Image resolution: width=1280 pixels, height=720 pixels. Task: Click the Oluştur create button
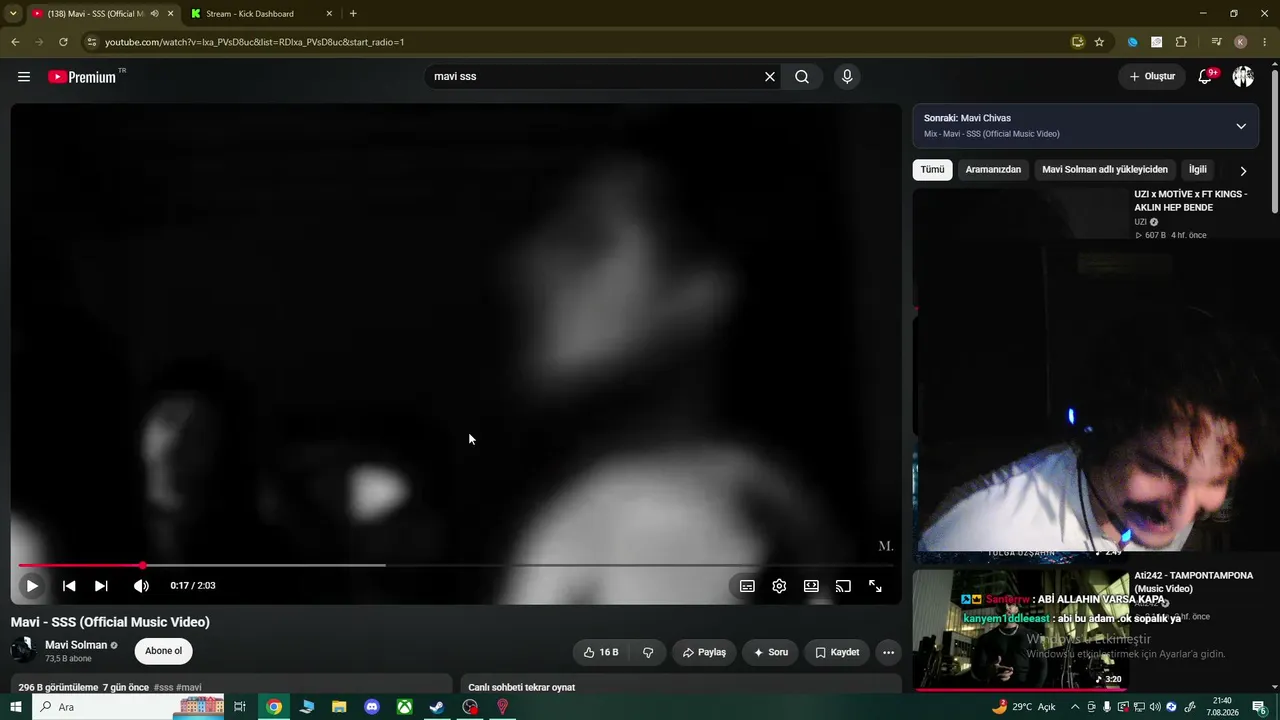1152,77
